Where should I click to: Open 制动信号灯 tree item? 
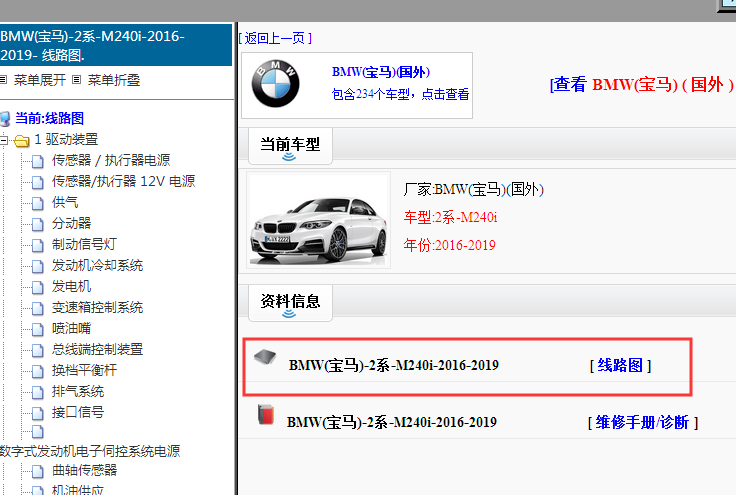pyautogui.click(x=84, y=244)
